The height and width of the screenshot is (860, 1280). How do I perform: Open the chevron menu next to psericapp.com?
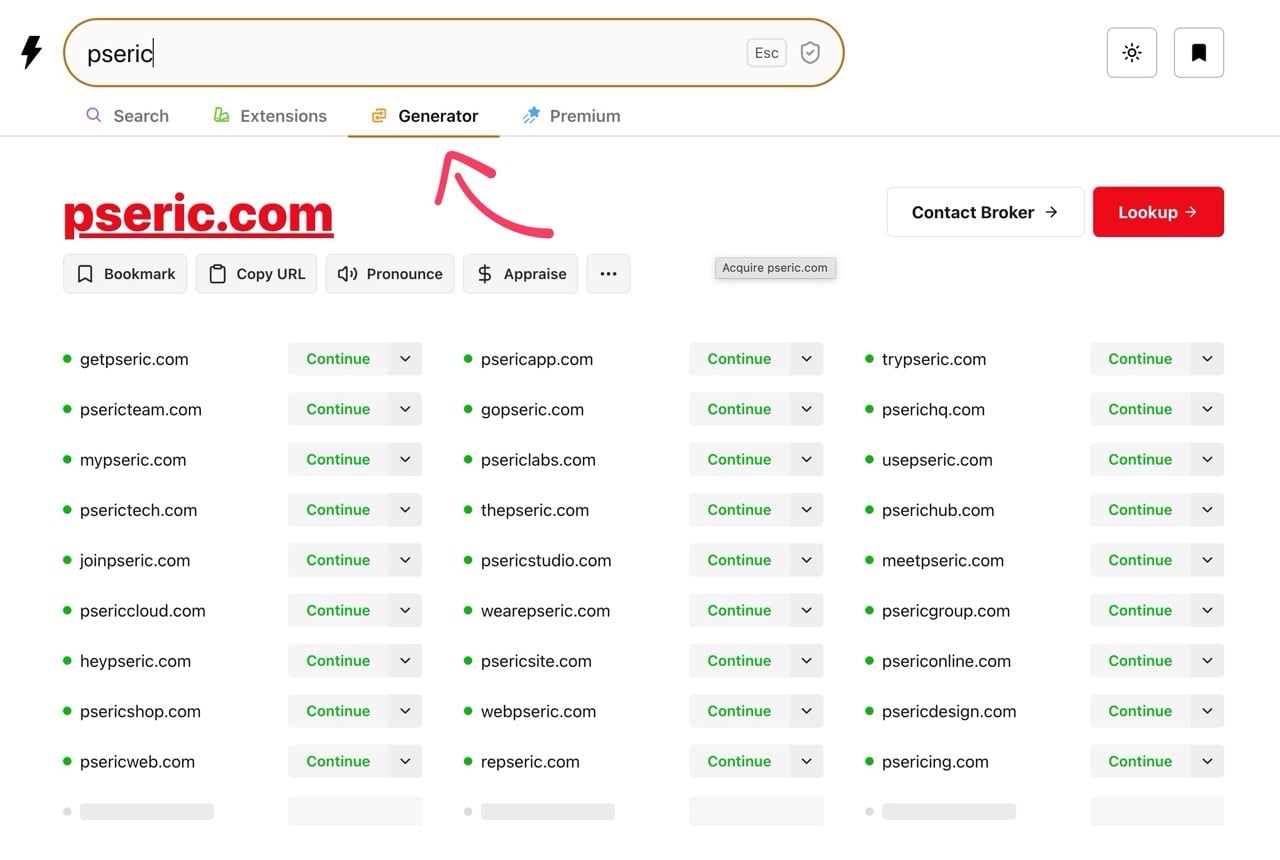coord(806,358)
